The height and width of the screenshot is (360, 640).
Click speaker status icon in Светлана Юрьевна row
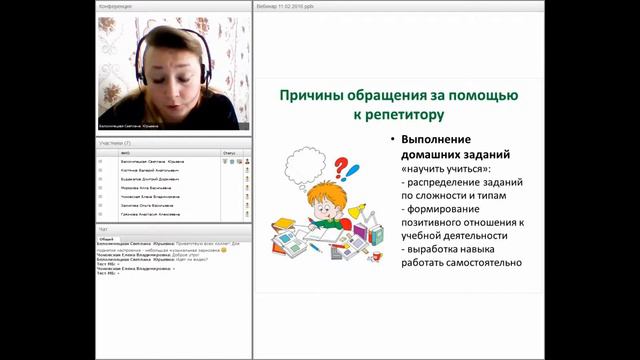[232, 162]
